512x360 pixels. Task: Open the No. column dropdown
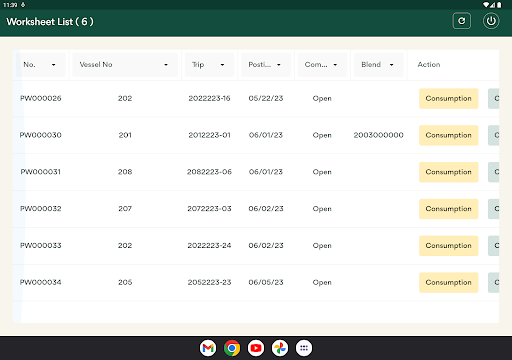coord(41,65)
